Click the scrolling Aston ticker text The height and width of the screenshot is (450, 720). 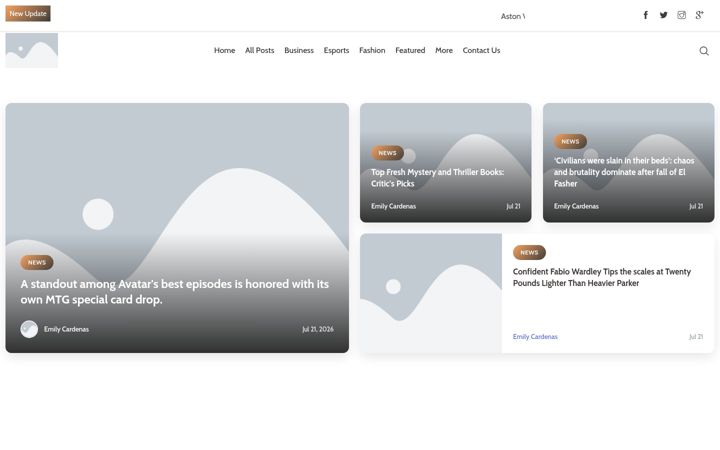tap(513, 16)
